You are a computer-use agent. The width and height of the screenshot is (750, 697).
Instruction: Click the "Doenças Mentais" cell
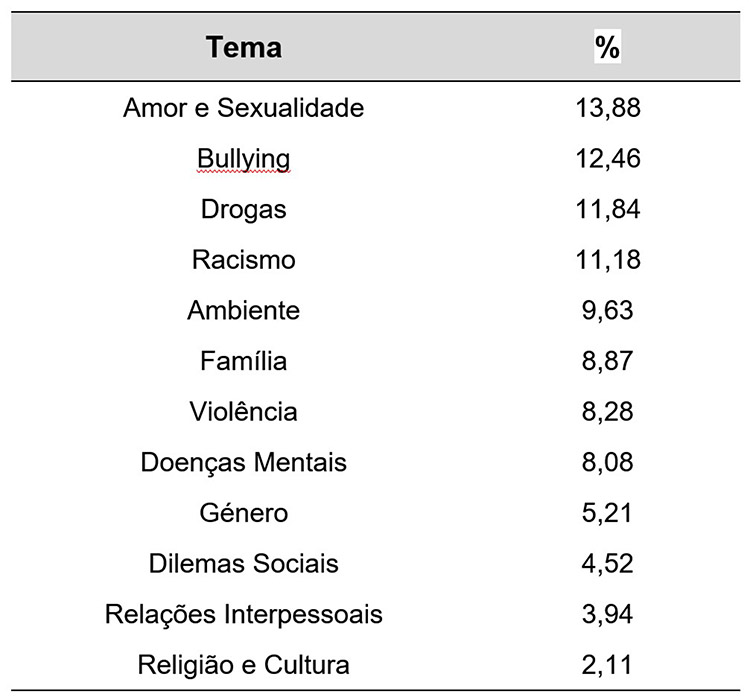click(x=243, y=462)
